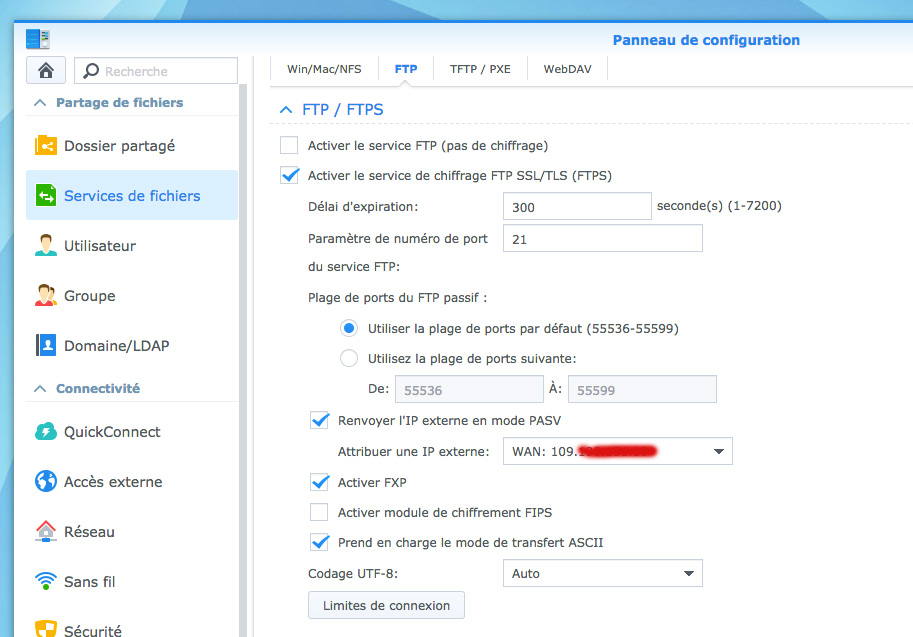
Task: Enable the unencrypted FTP service checkbox
Action: [x=290, y=145]
